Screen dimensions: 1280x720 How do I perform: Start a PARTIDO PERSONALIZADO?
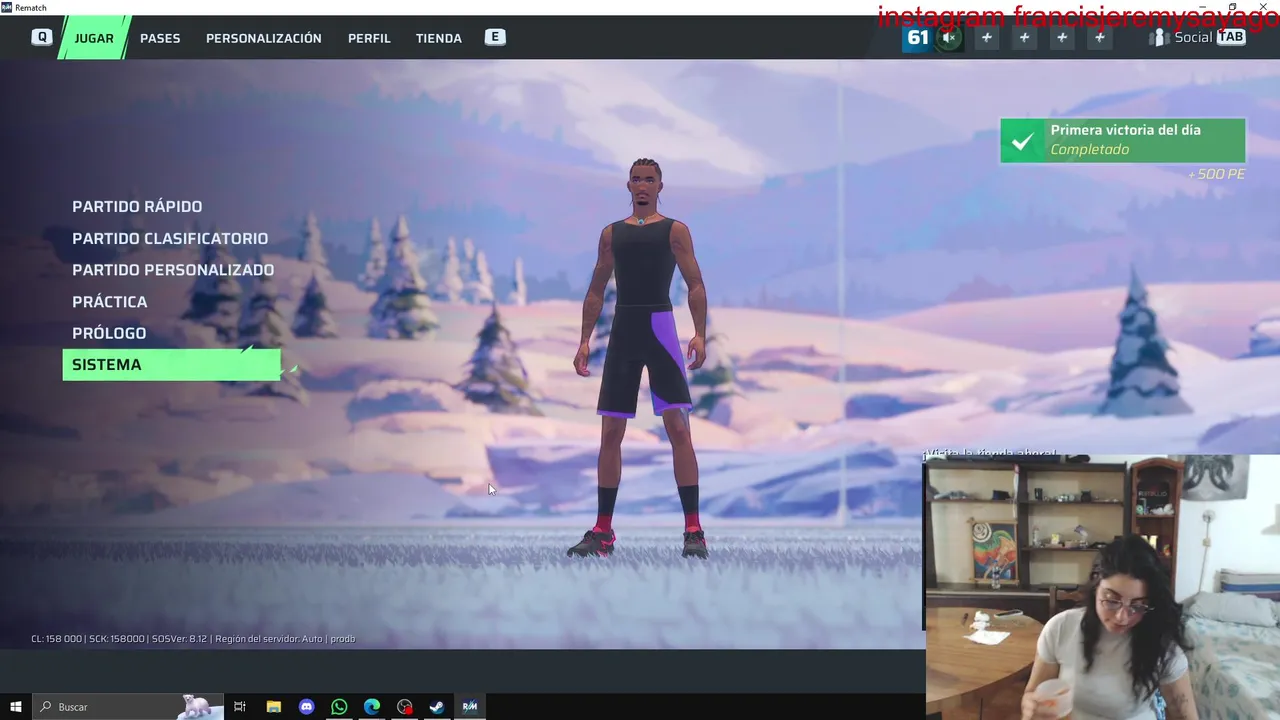click(173, 270)
